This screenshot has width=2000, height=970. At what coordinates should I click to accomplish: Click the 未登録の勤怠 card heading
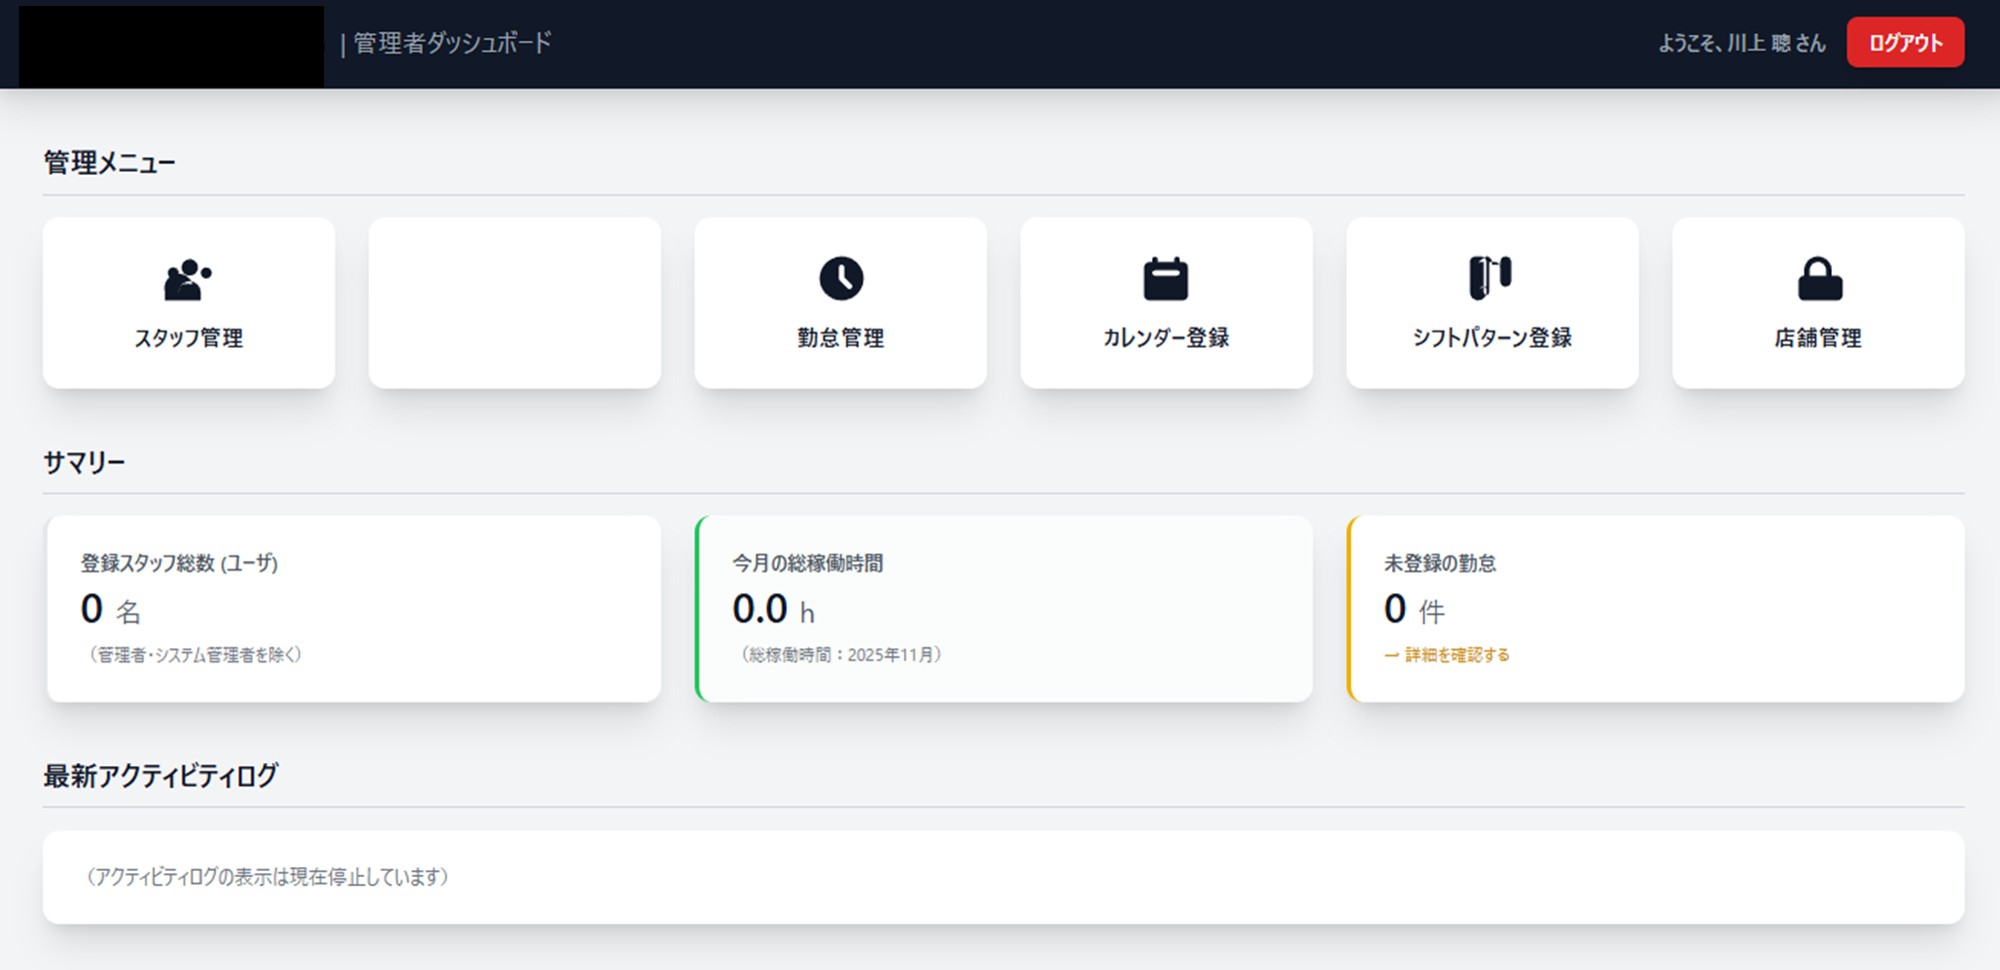1440,563
